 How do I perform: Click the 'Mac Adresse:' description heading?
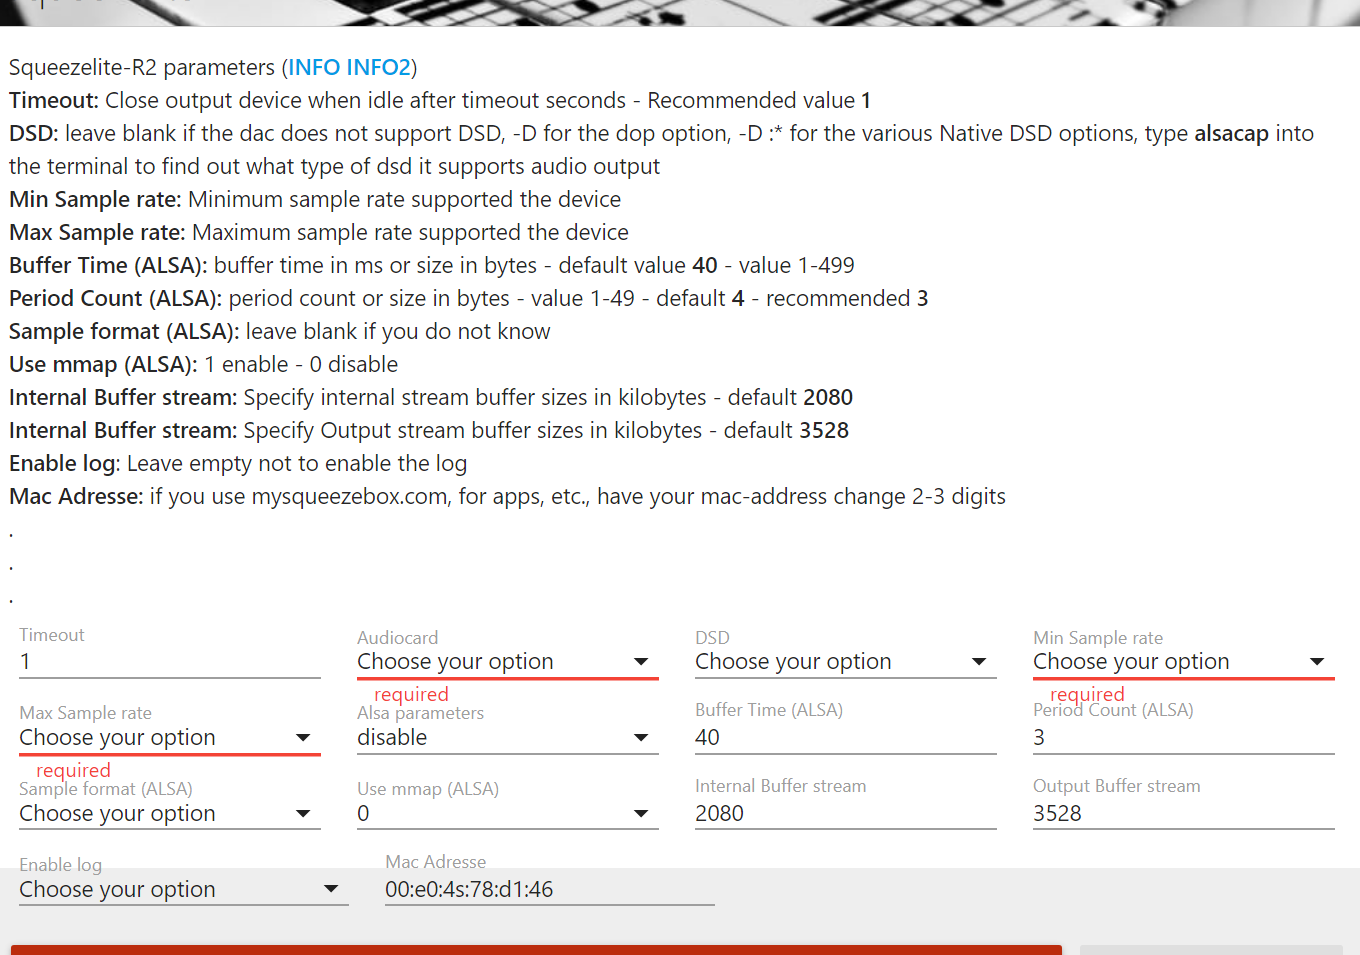pos(76,496)
